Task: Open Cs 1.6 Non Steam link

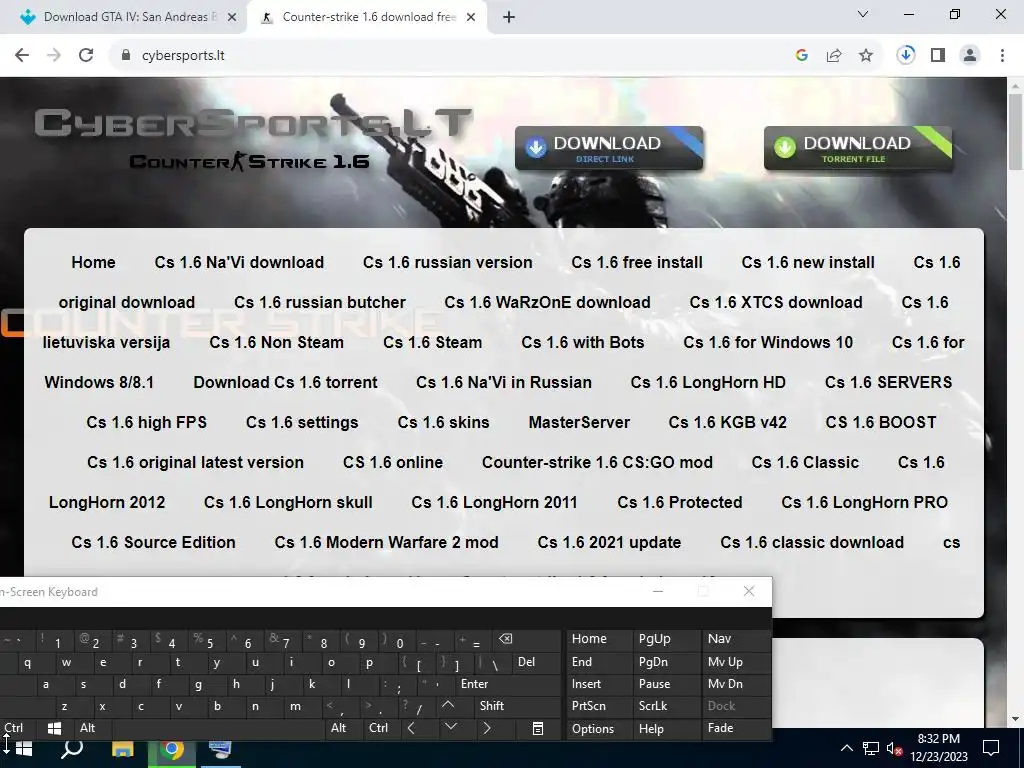Action: pyautogui.click(x=276, y=342)
